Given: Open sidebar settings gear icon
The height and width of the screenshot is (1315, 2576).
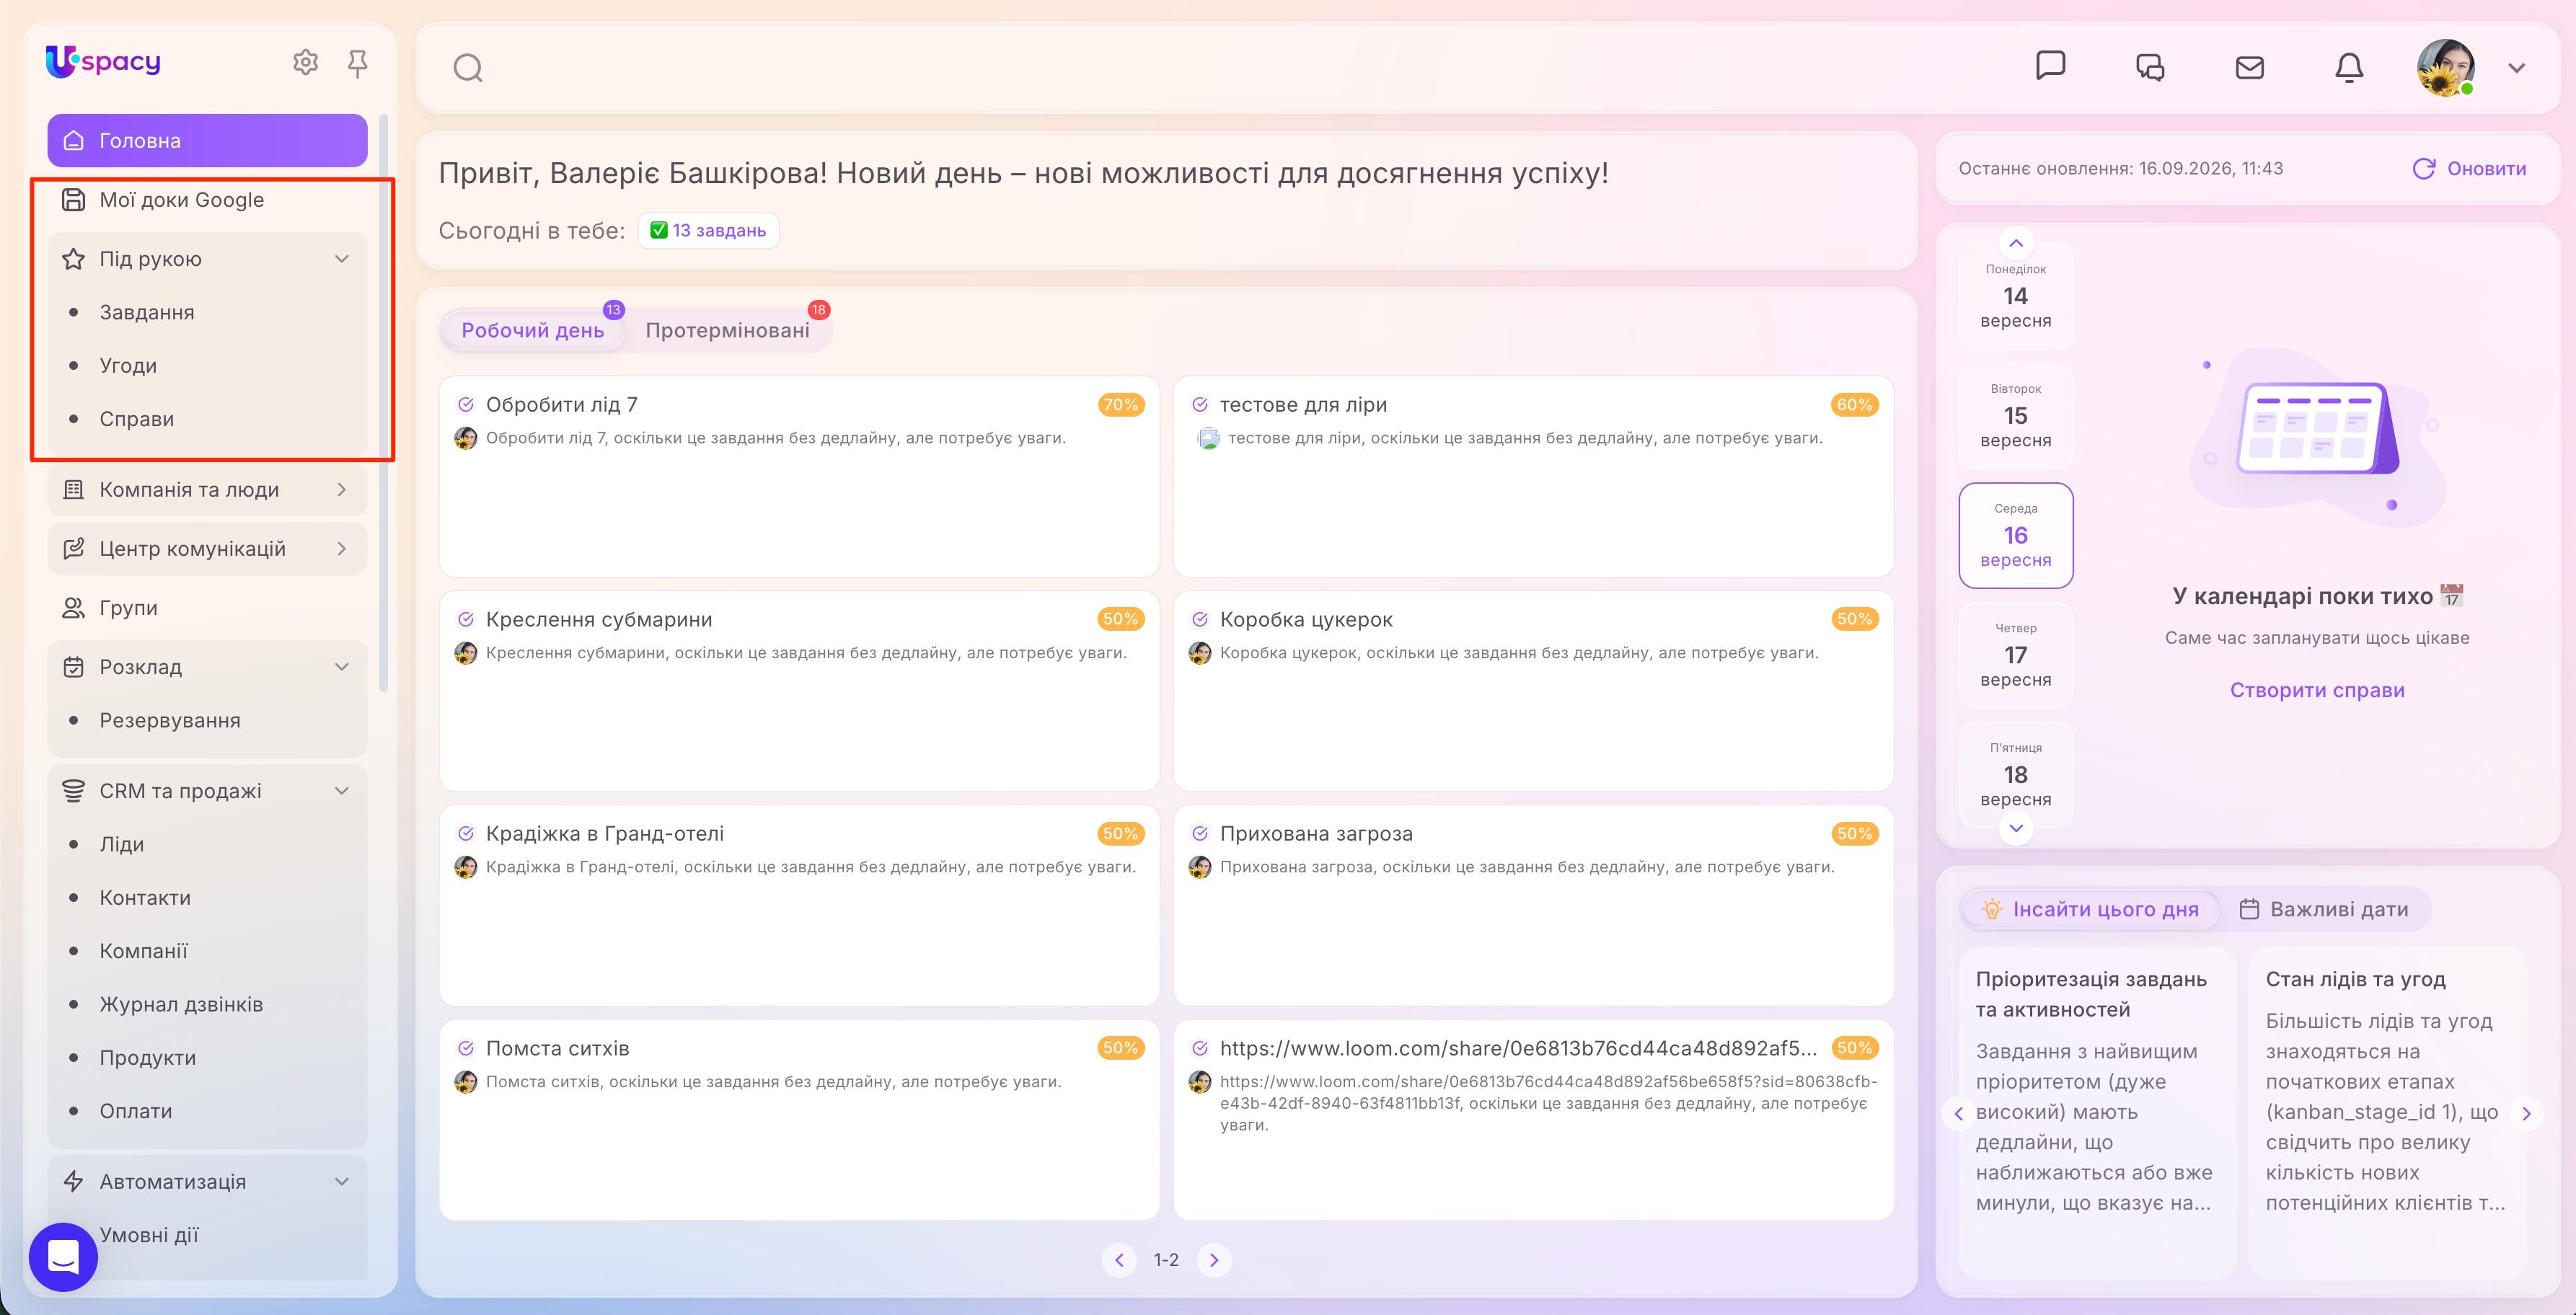Looking at the screenshot, I should coord(305,63).
